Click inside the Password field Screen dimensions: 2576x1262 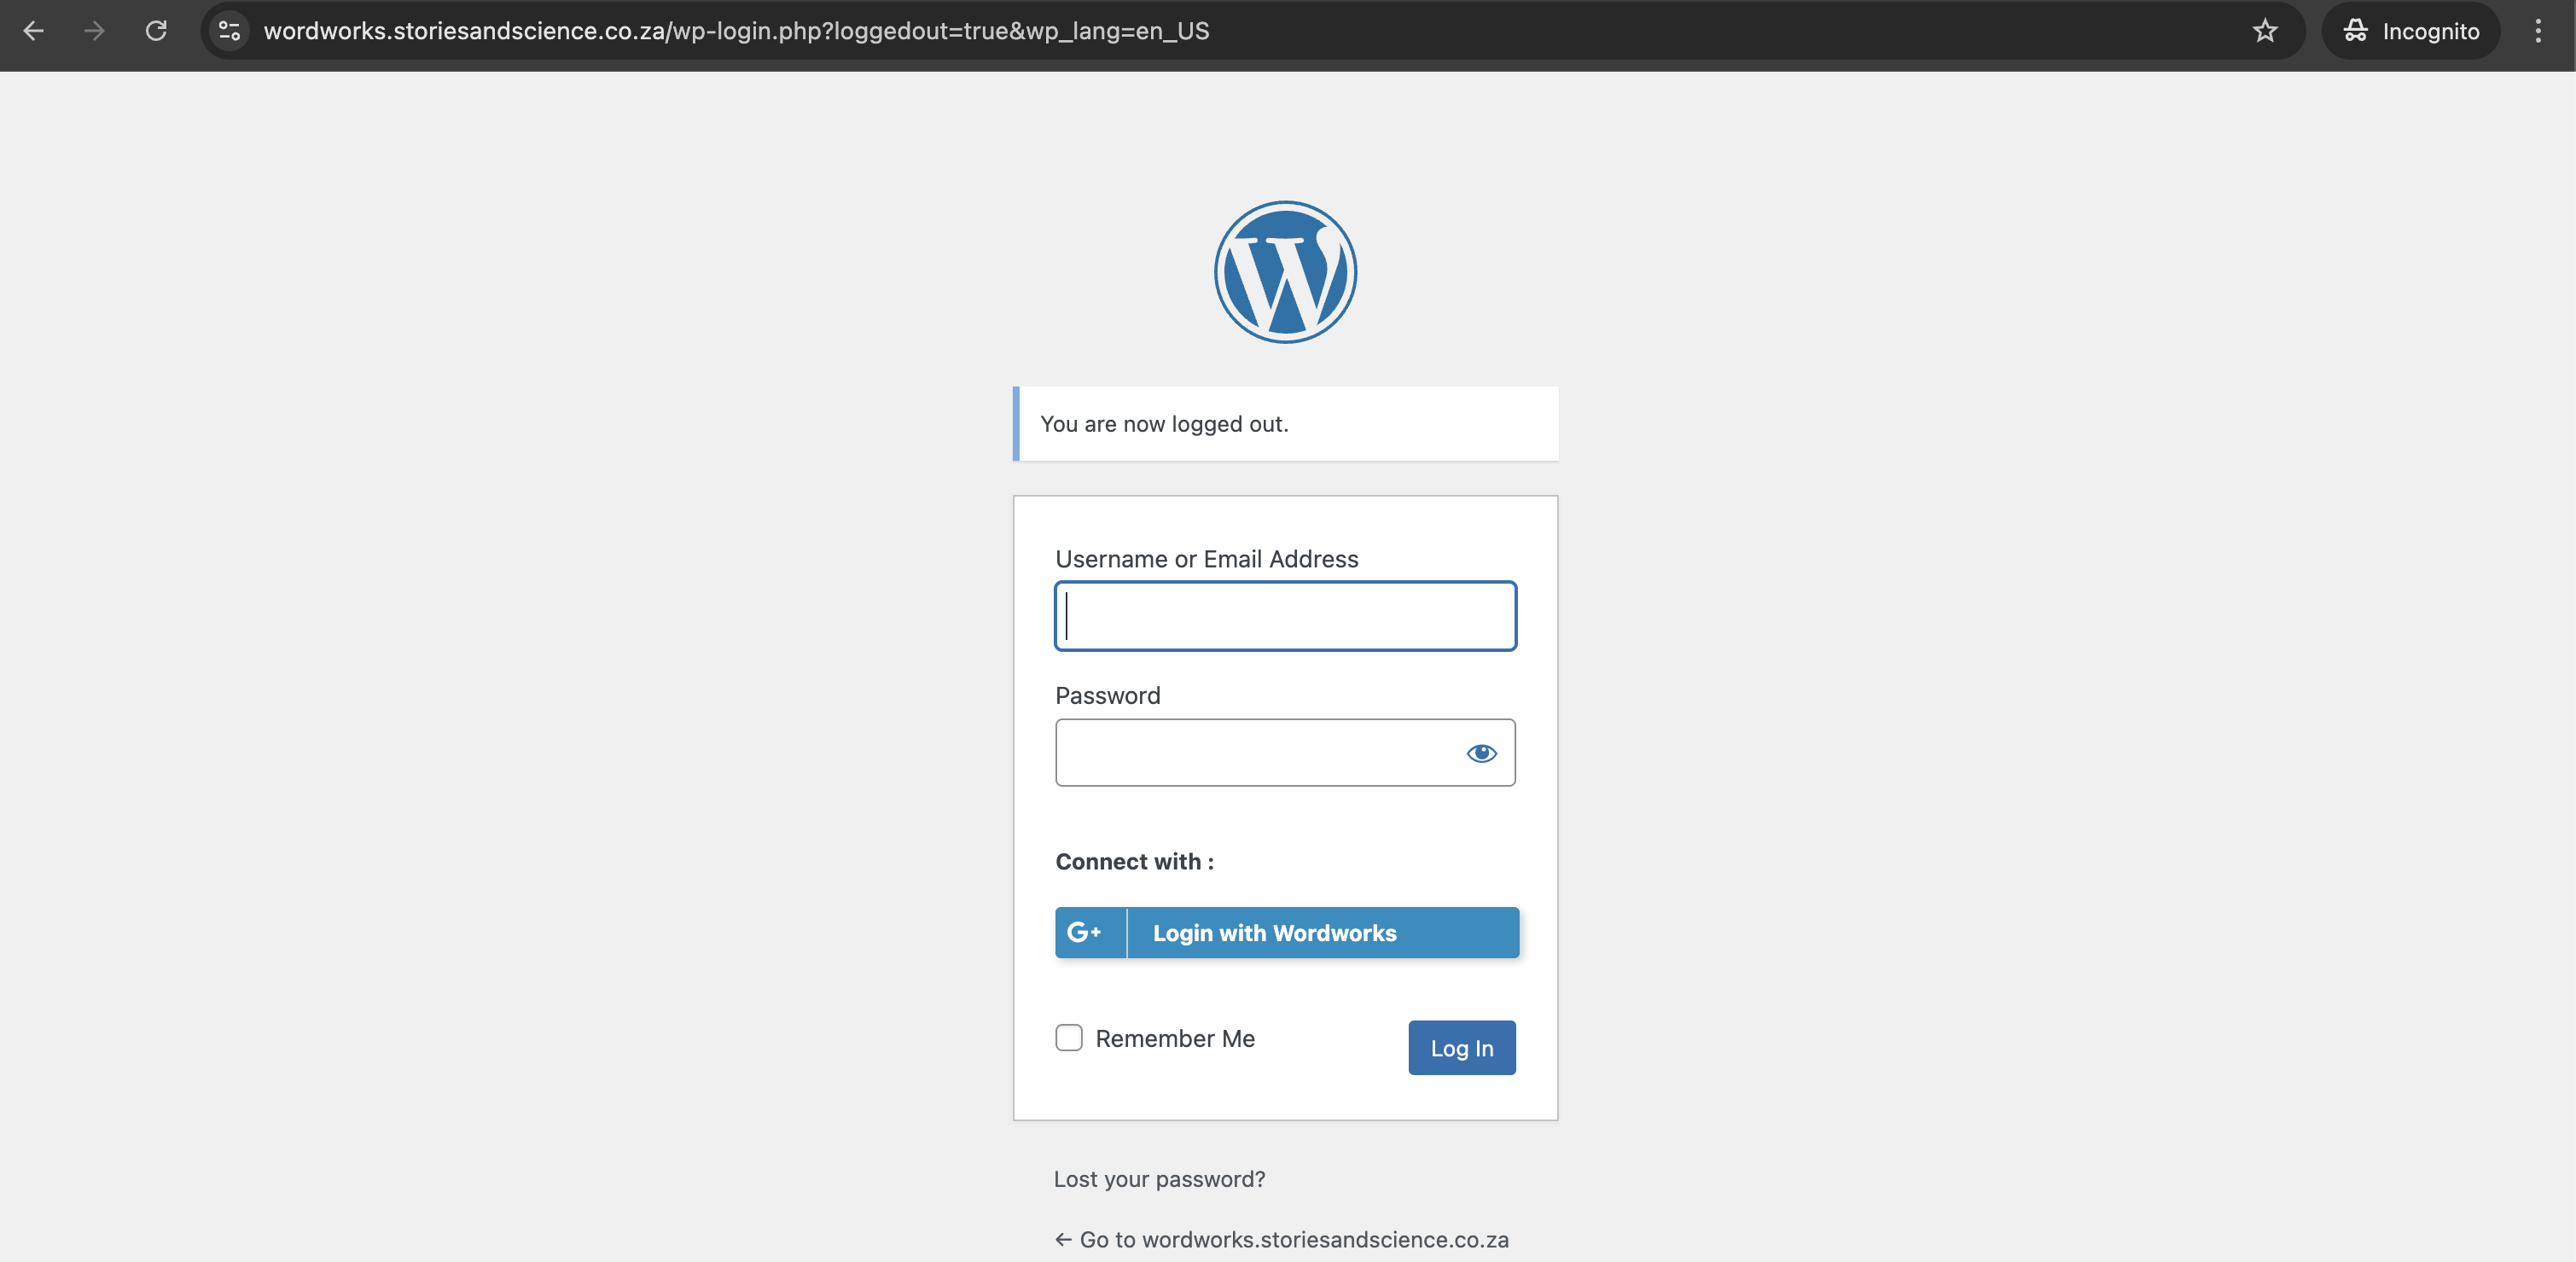[1250, 753]
